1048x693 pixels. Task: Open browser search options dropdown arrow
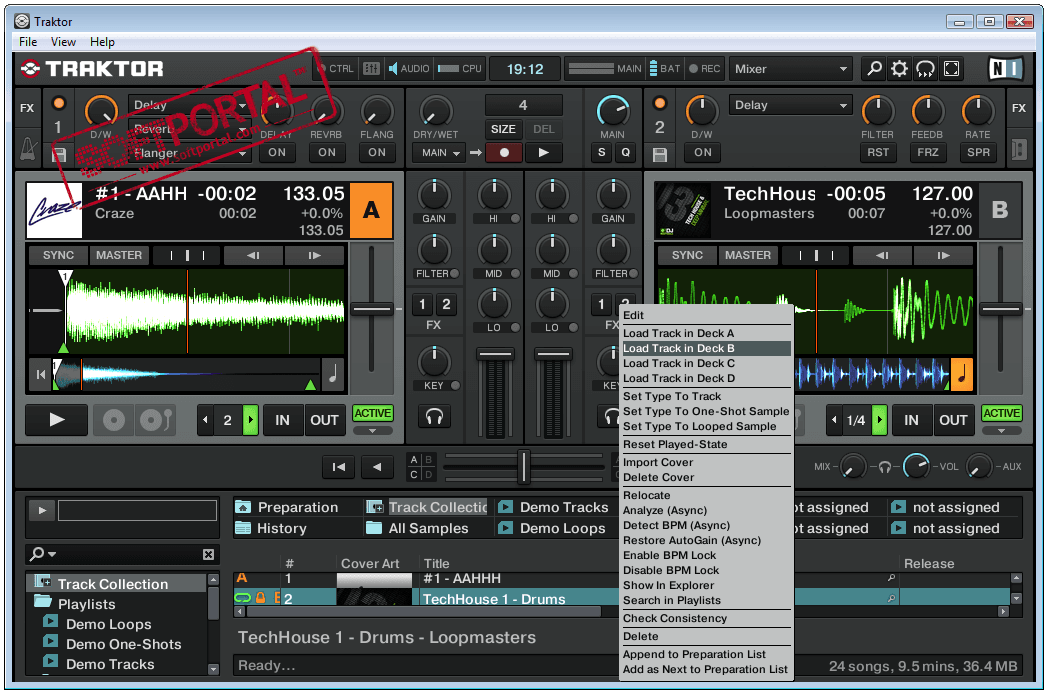coord(52,554)
